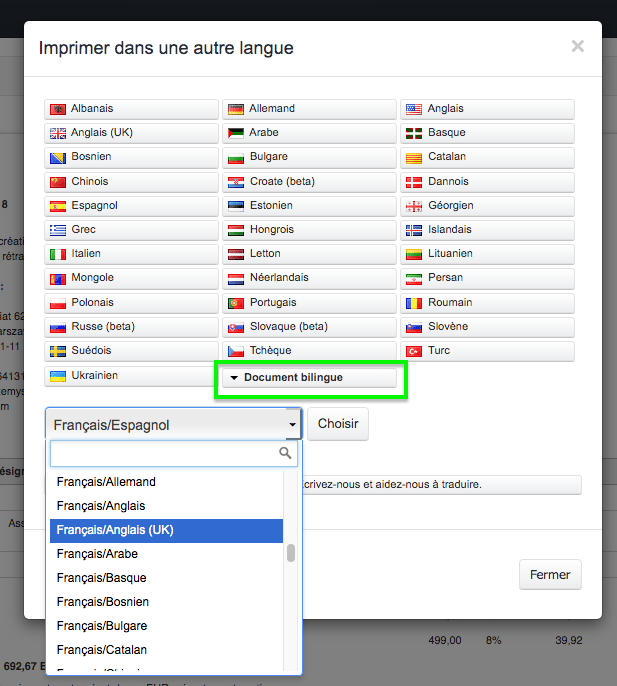
Task: Choose Français/Anglais option
Action: (x=166, y=506)
